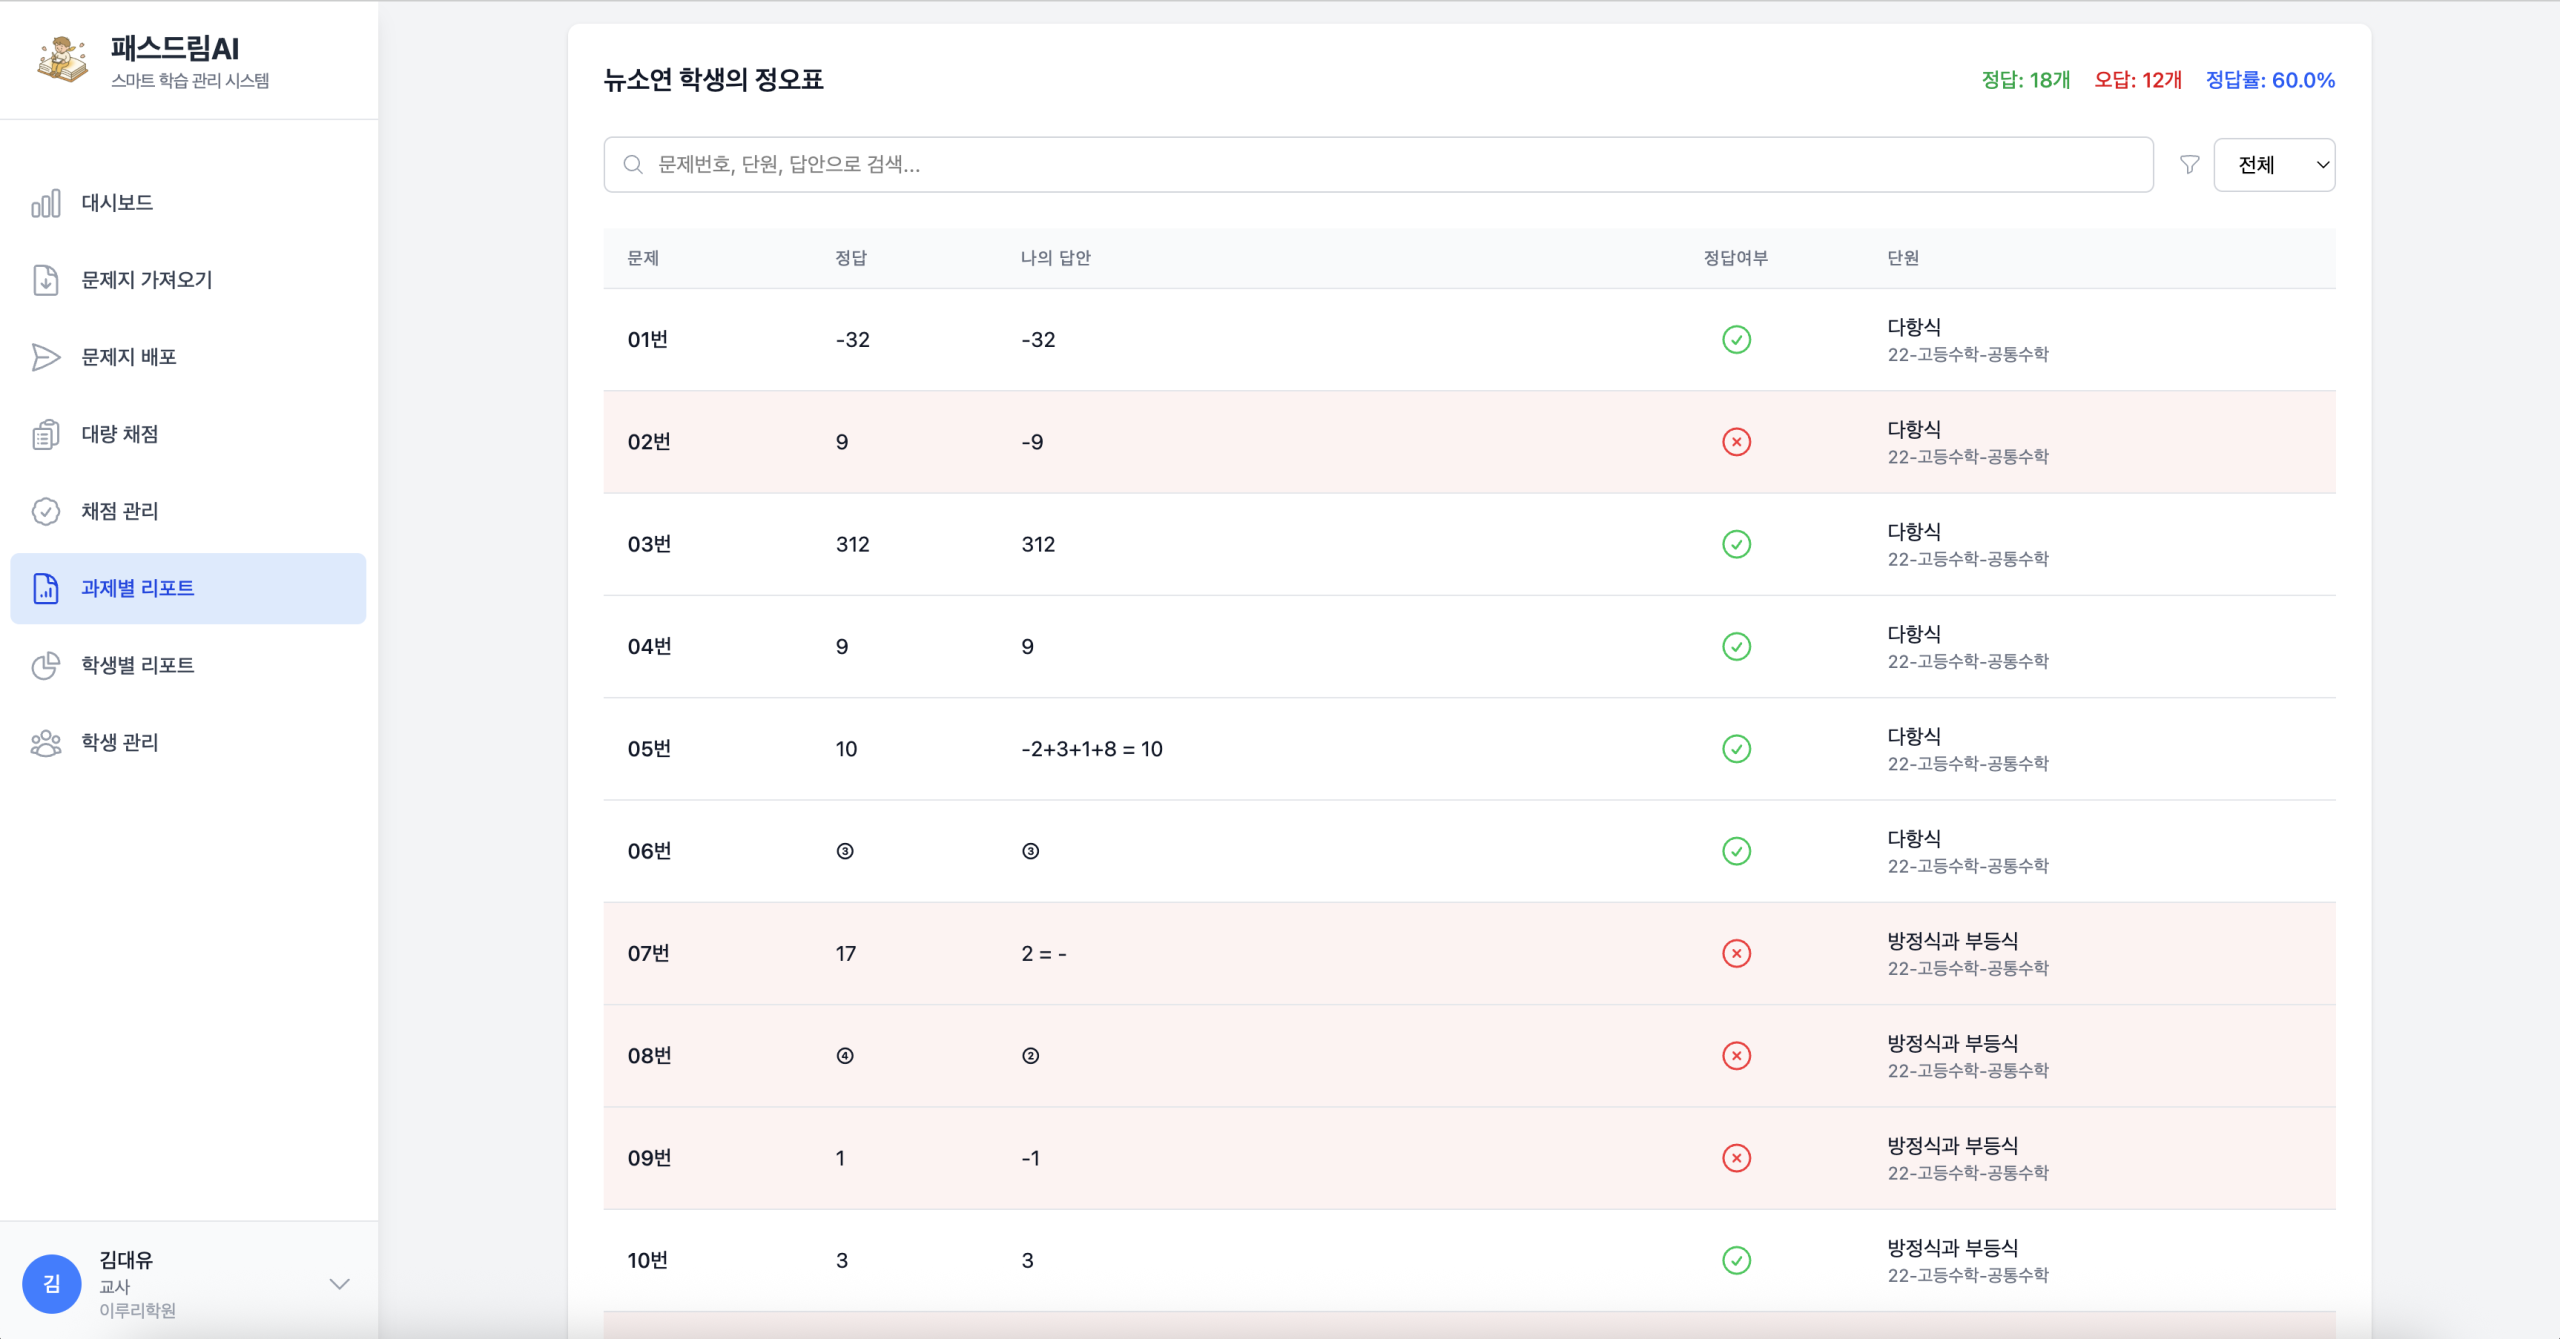The image size is (2560, 1339).
Task: Click the 패스드림AI logo image
Action: click(62, 60)
